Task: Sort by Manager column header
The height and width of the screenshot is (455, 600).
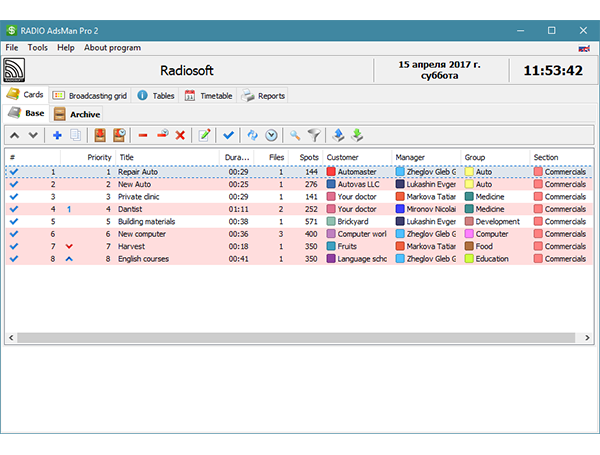Action: tap(426, 157)
